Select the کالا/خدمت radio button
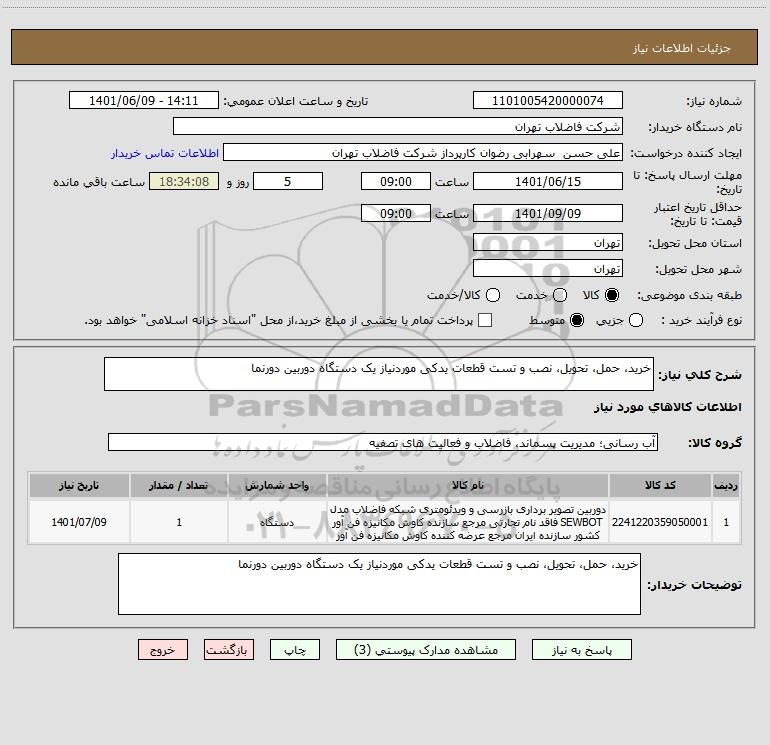 coord(493,295)
